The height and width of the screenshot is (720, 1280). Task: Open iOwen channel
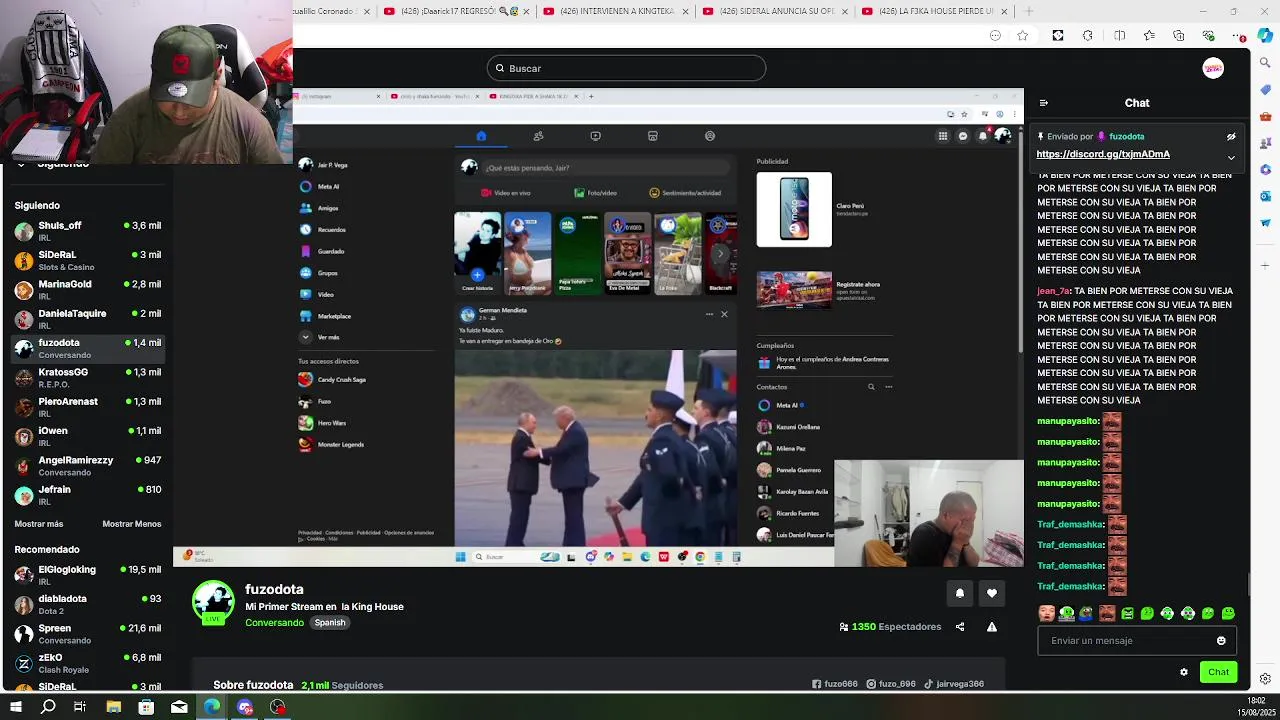point(87,436)
